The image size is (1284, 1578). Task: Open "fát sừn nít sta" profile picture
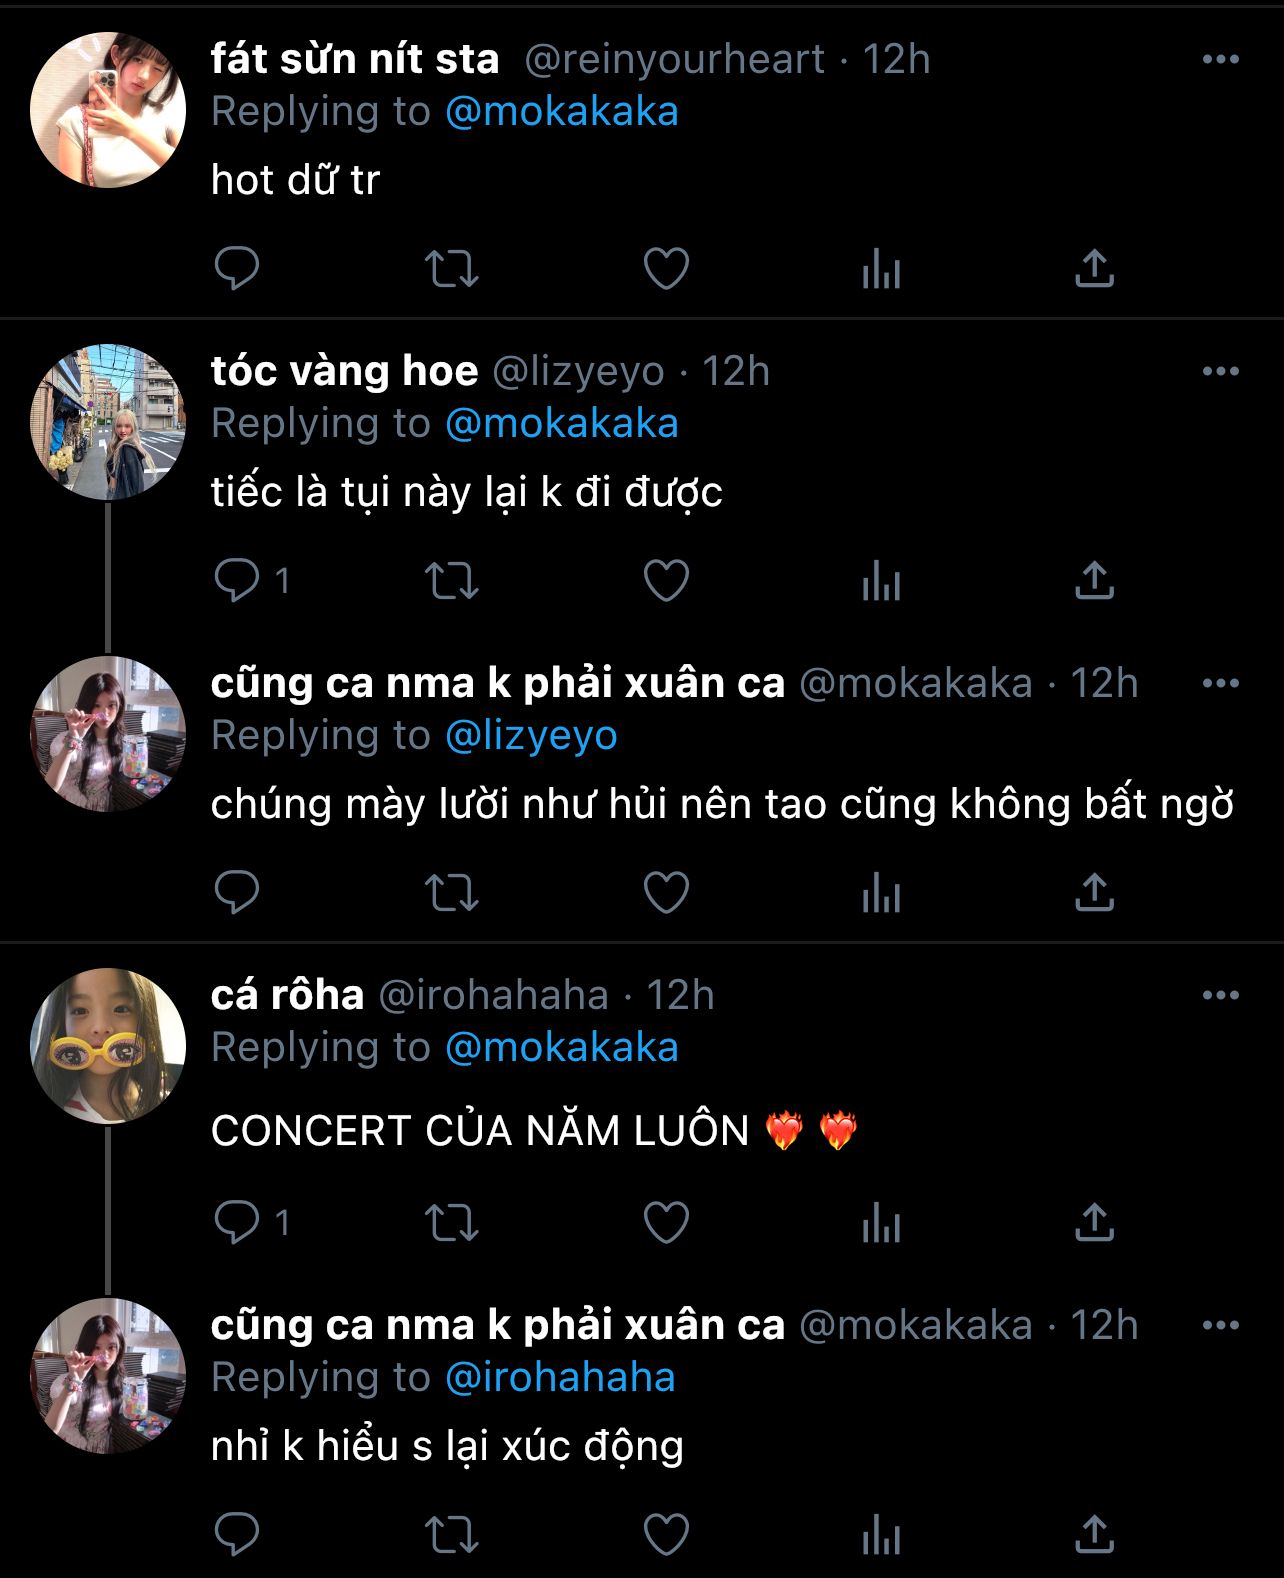pos(108,110)
